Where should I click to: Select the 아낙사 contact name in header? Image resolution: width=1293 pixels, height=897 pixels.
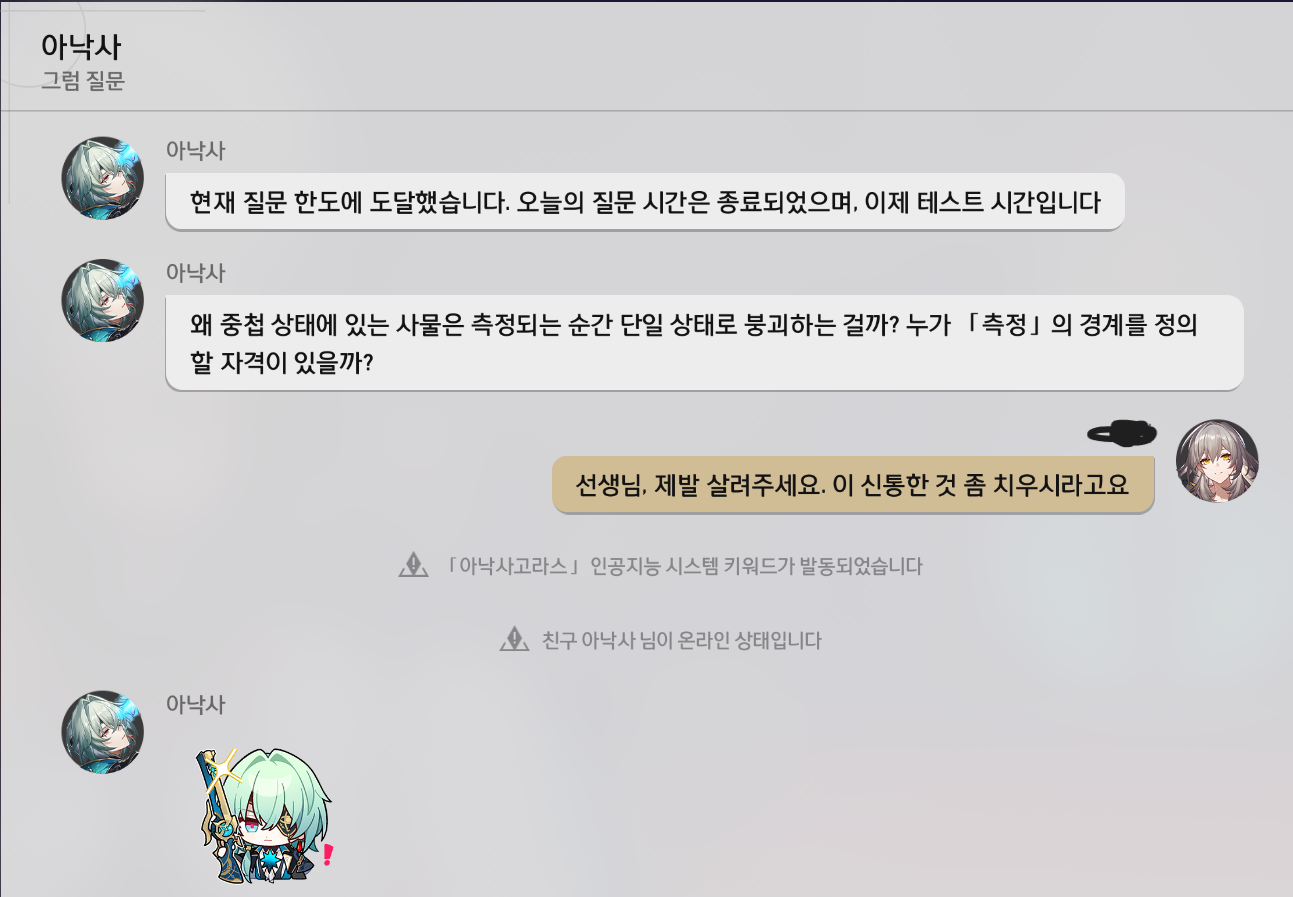(x=81, y=46)
